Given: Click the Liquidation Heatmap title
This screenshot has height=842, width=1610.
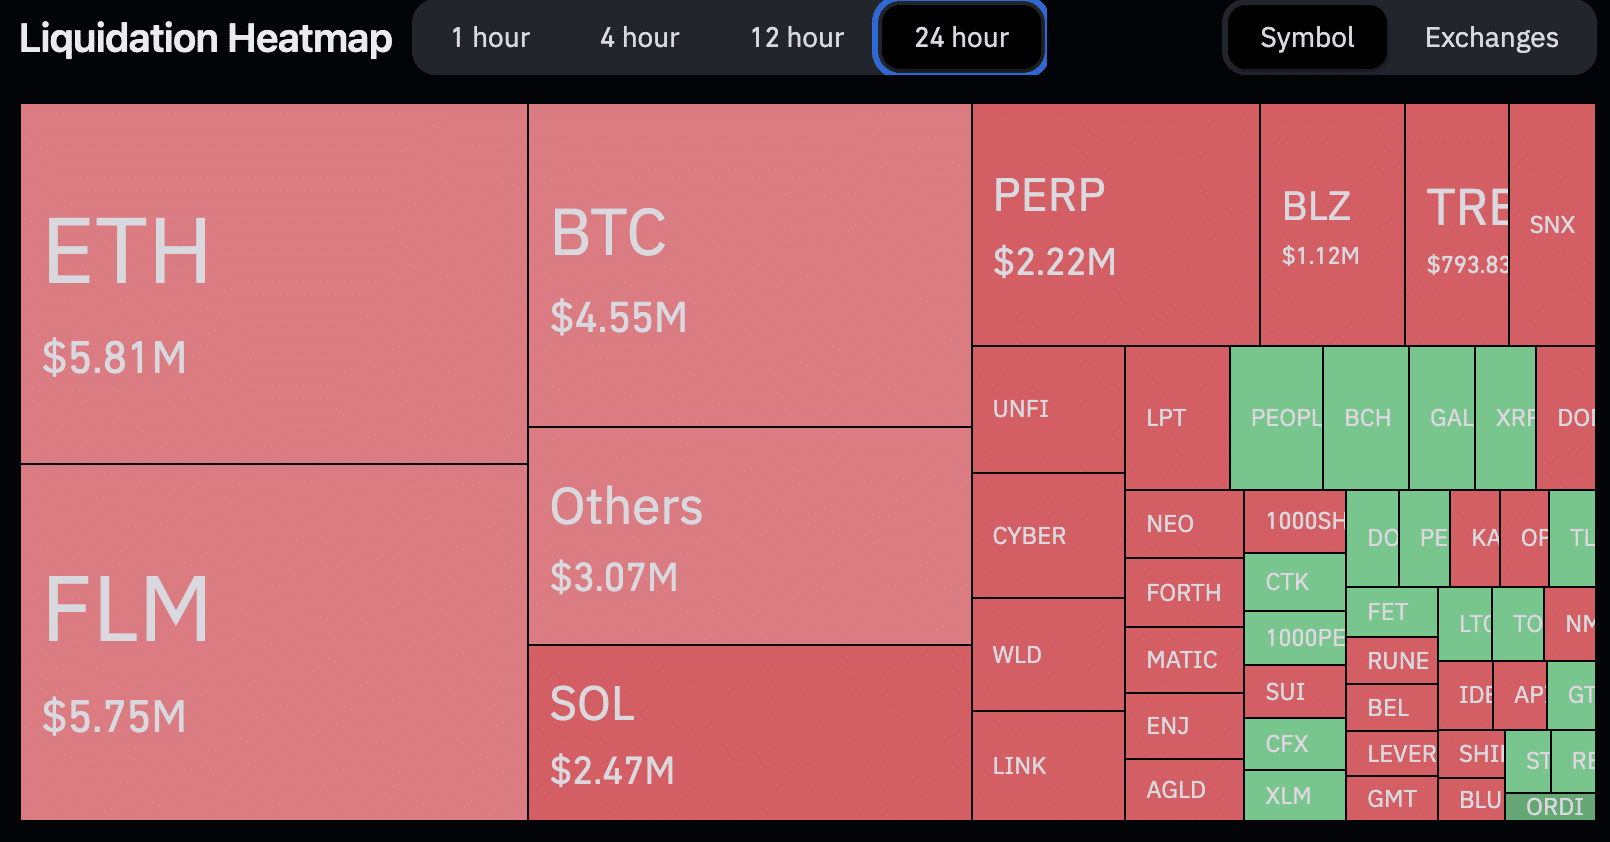Looking at the screenshot, I should point(206,38).
